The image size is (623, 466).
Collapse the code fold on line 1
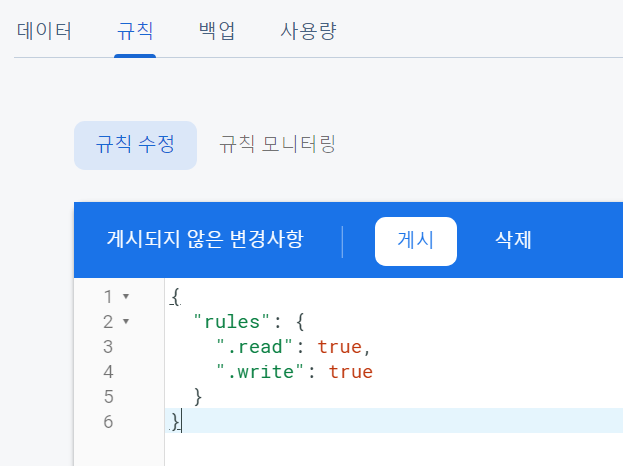[x=126, y=296]
